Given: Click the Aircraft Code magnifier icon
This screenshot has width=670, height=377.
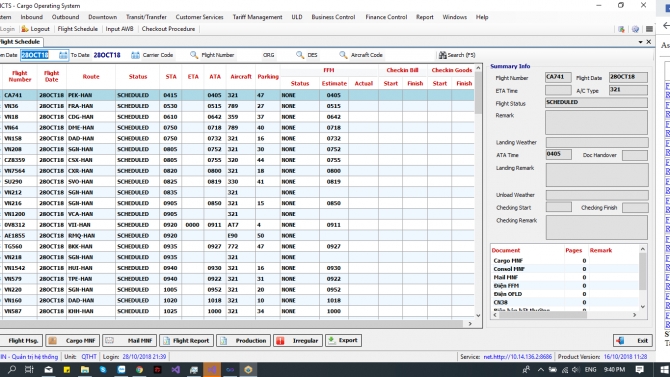Looking at the screenshot, I should coord(343,55).
